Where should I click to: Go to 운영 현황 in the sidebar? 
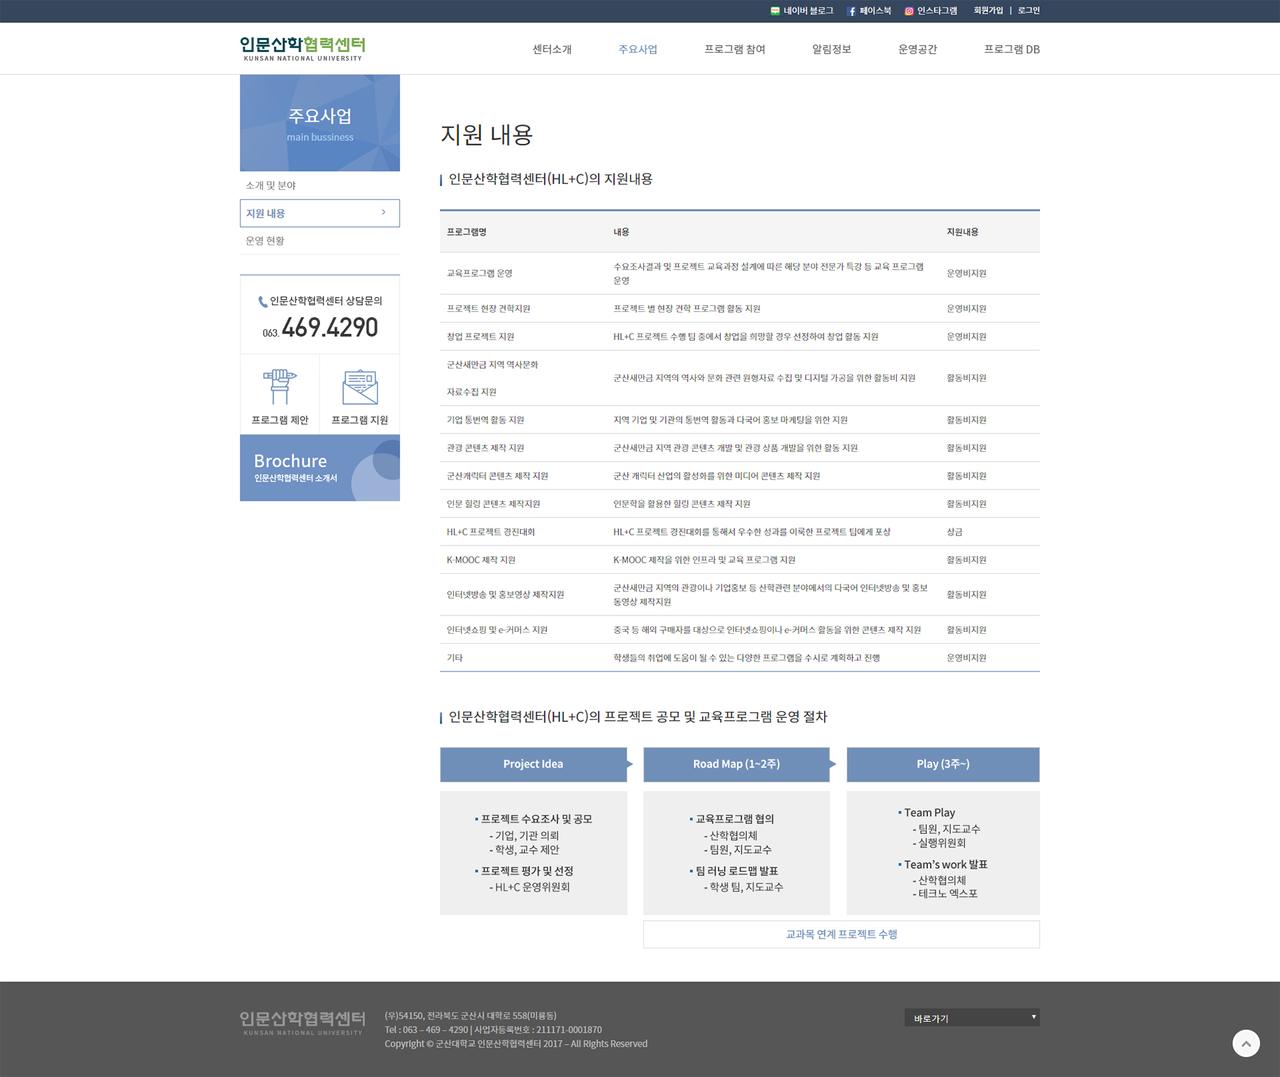(265, 241)
